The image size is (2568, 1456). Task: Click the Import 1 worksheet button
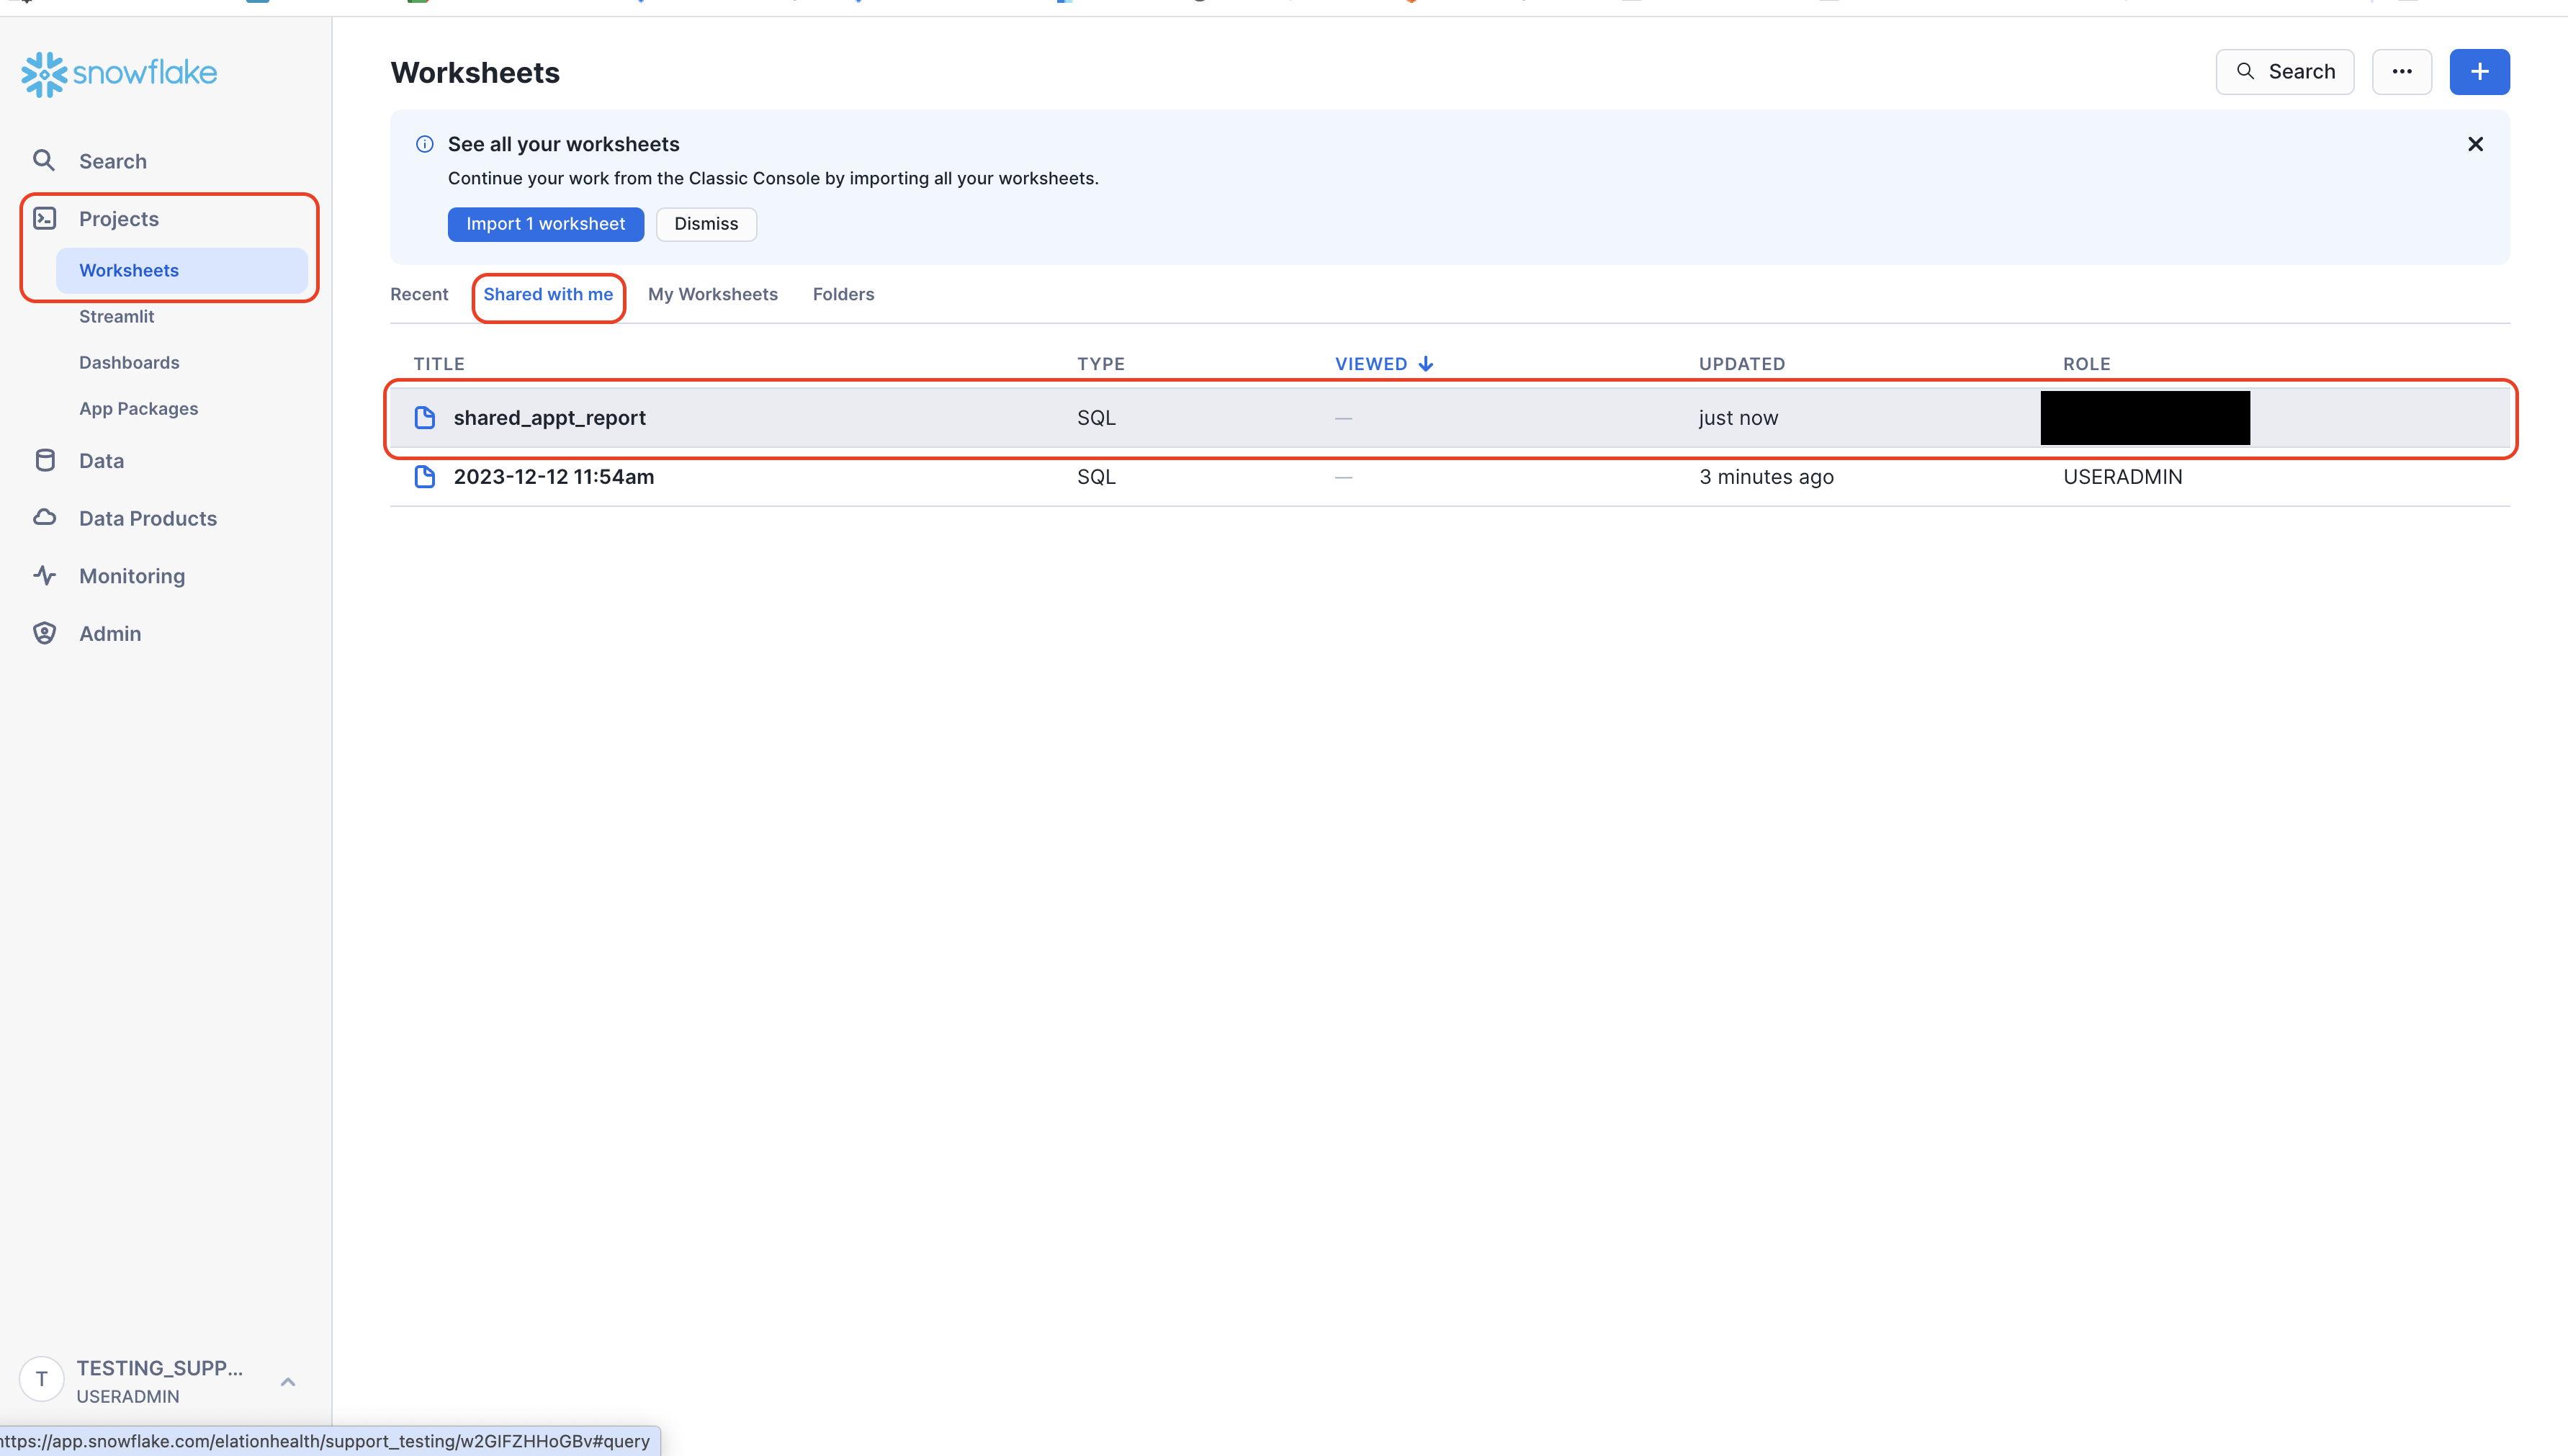pyautogui.click(x=545, y=224)
